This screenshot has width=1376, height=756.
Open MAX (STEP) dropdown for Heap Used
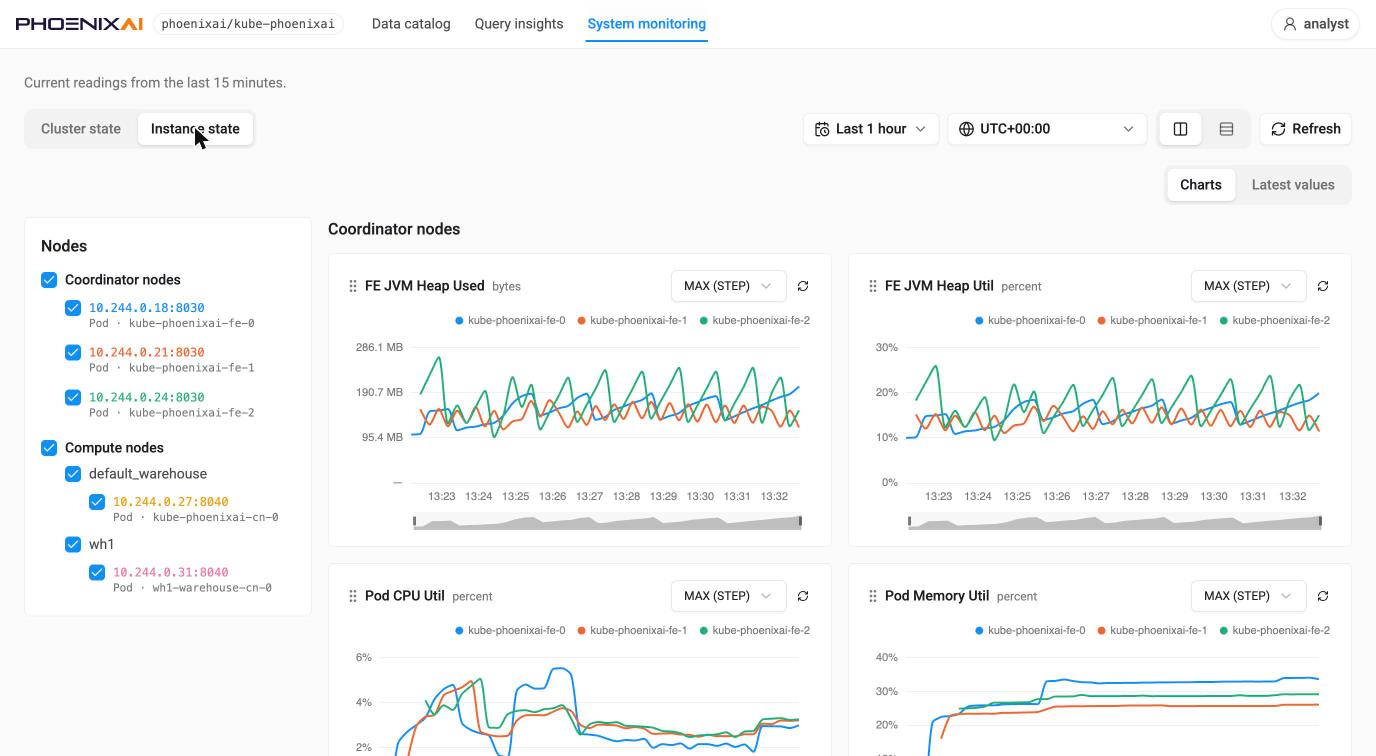[728, 286]
